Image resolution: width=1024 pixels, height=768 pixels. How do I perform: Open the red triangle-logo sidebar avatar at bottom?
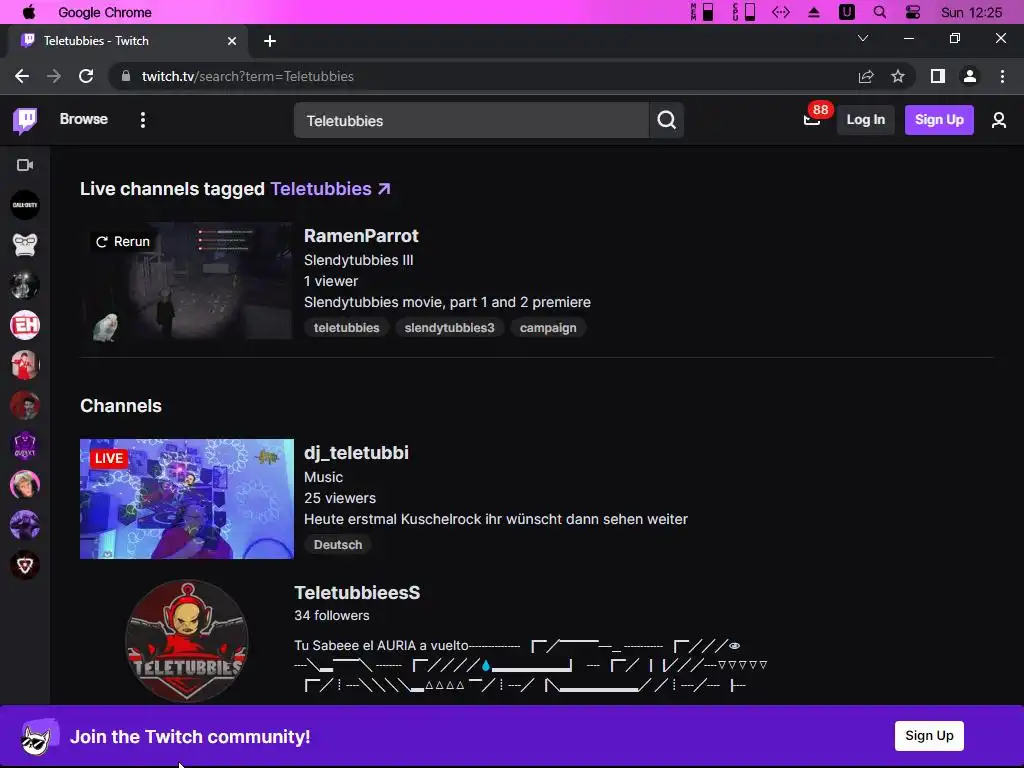tap(25, 566)
